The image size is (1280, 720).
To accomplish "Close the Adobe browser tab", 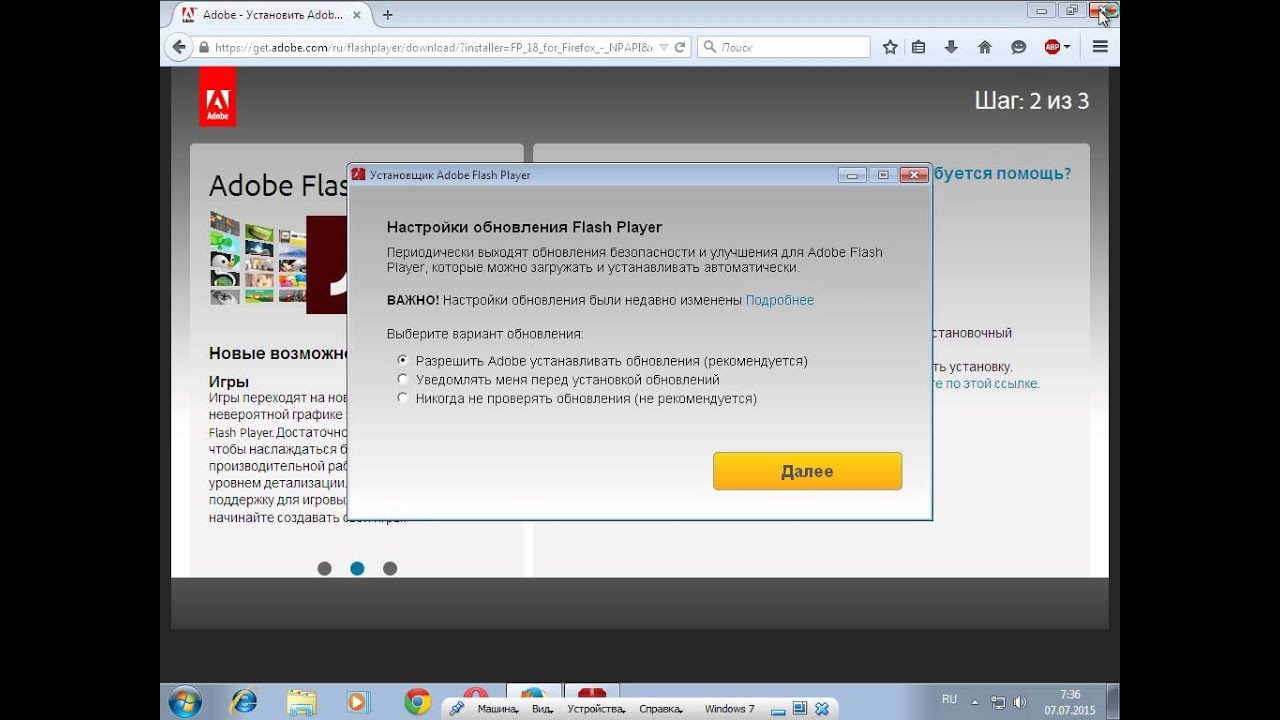I will click(x=355, y=15).
